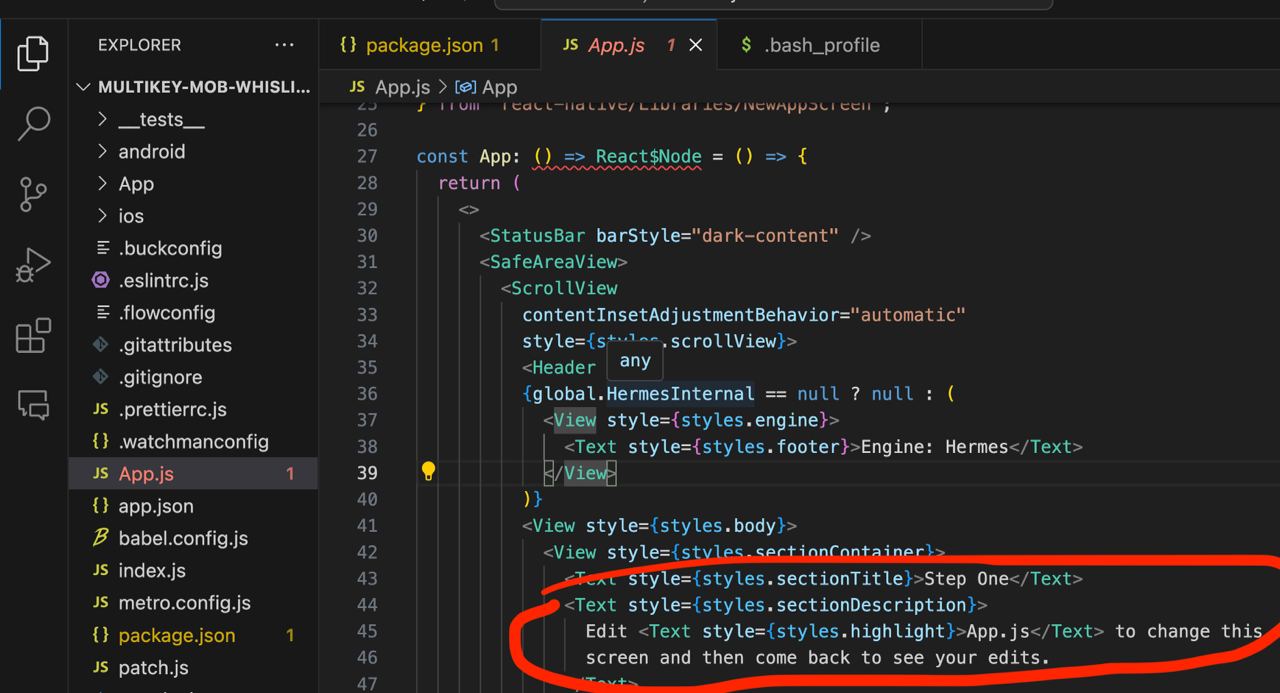Open the .buckconfig file
This screenshot has width=1280, height=693.
[x=193, y=248]
